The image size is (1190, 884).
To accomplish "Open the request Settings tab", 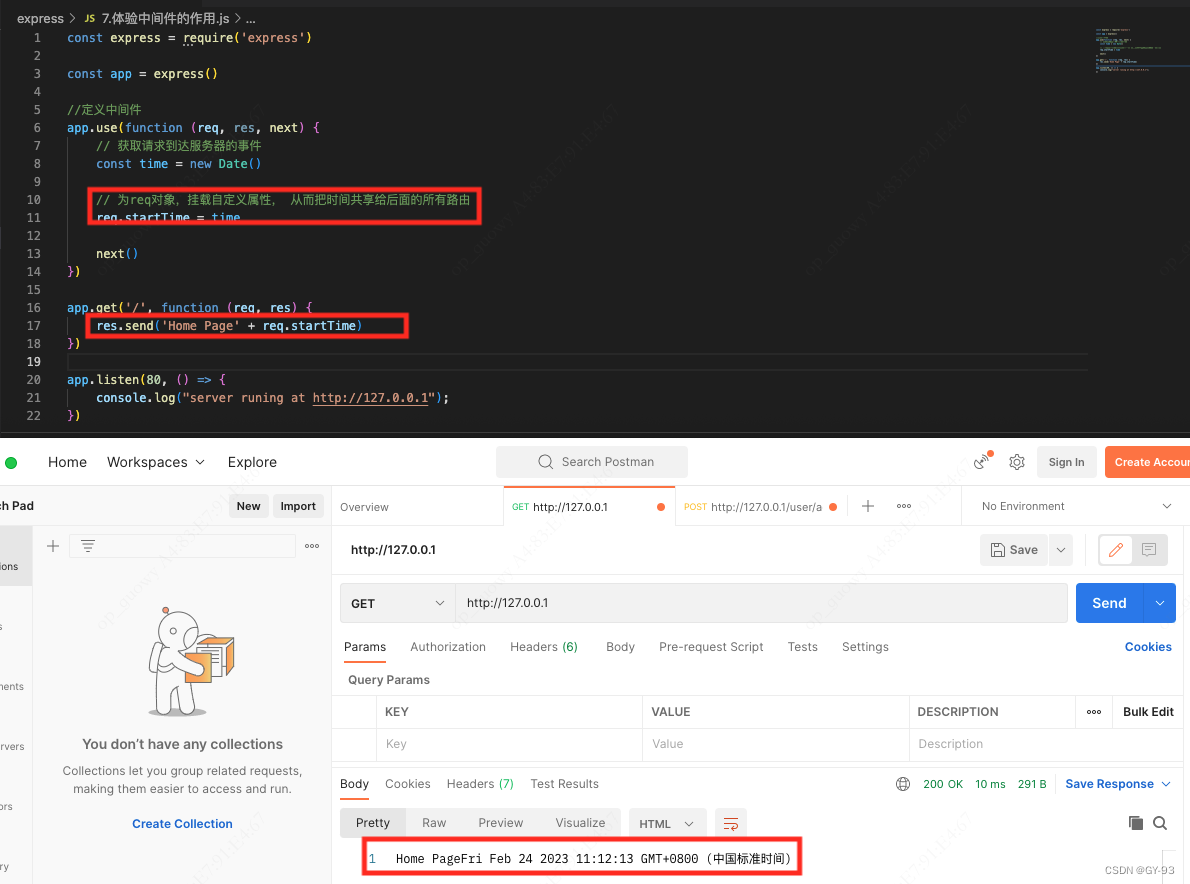I will [865, 646].
